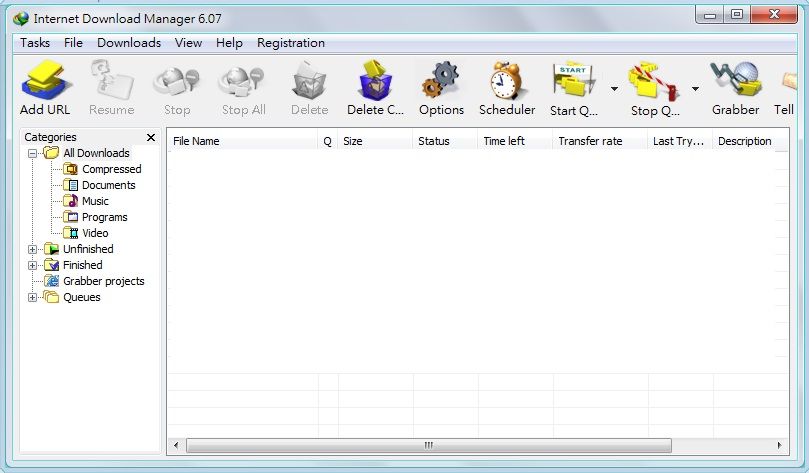Collapse the All Downloads tree node
Viewport: 809px width, 473px height.
coord(33,153)
